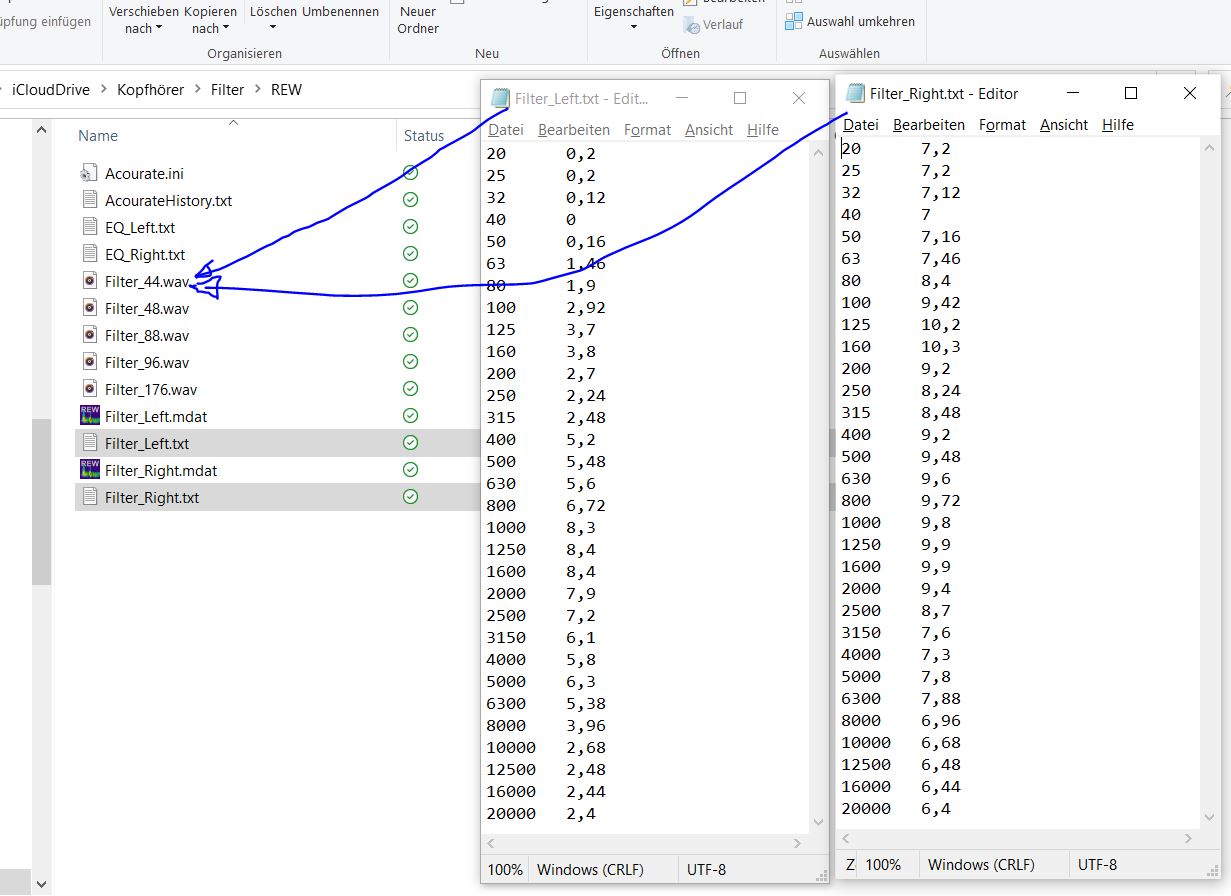Click the Filter_88.wav audio file icon
The image size is (1231, 896).
89,335
